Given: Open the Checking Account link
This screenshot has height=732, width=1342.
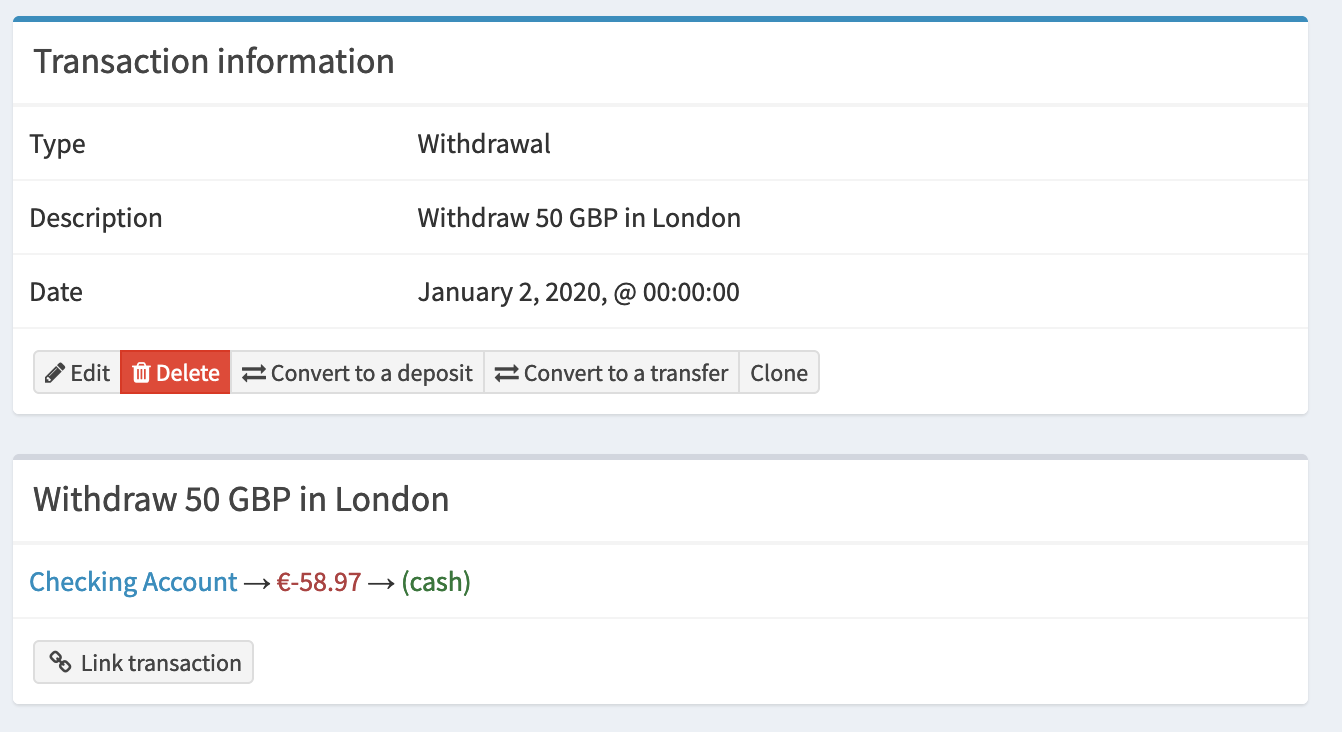Looking at the screenshot, I should (x=133, y=581).
